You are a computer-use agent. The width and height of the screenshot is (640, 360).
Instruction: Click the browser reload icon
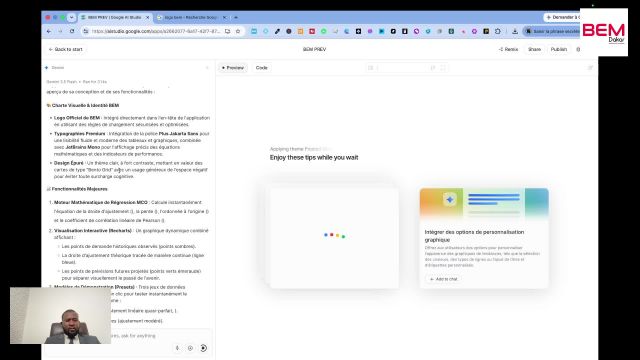pyautogui.click(x=72, y=31)
